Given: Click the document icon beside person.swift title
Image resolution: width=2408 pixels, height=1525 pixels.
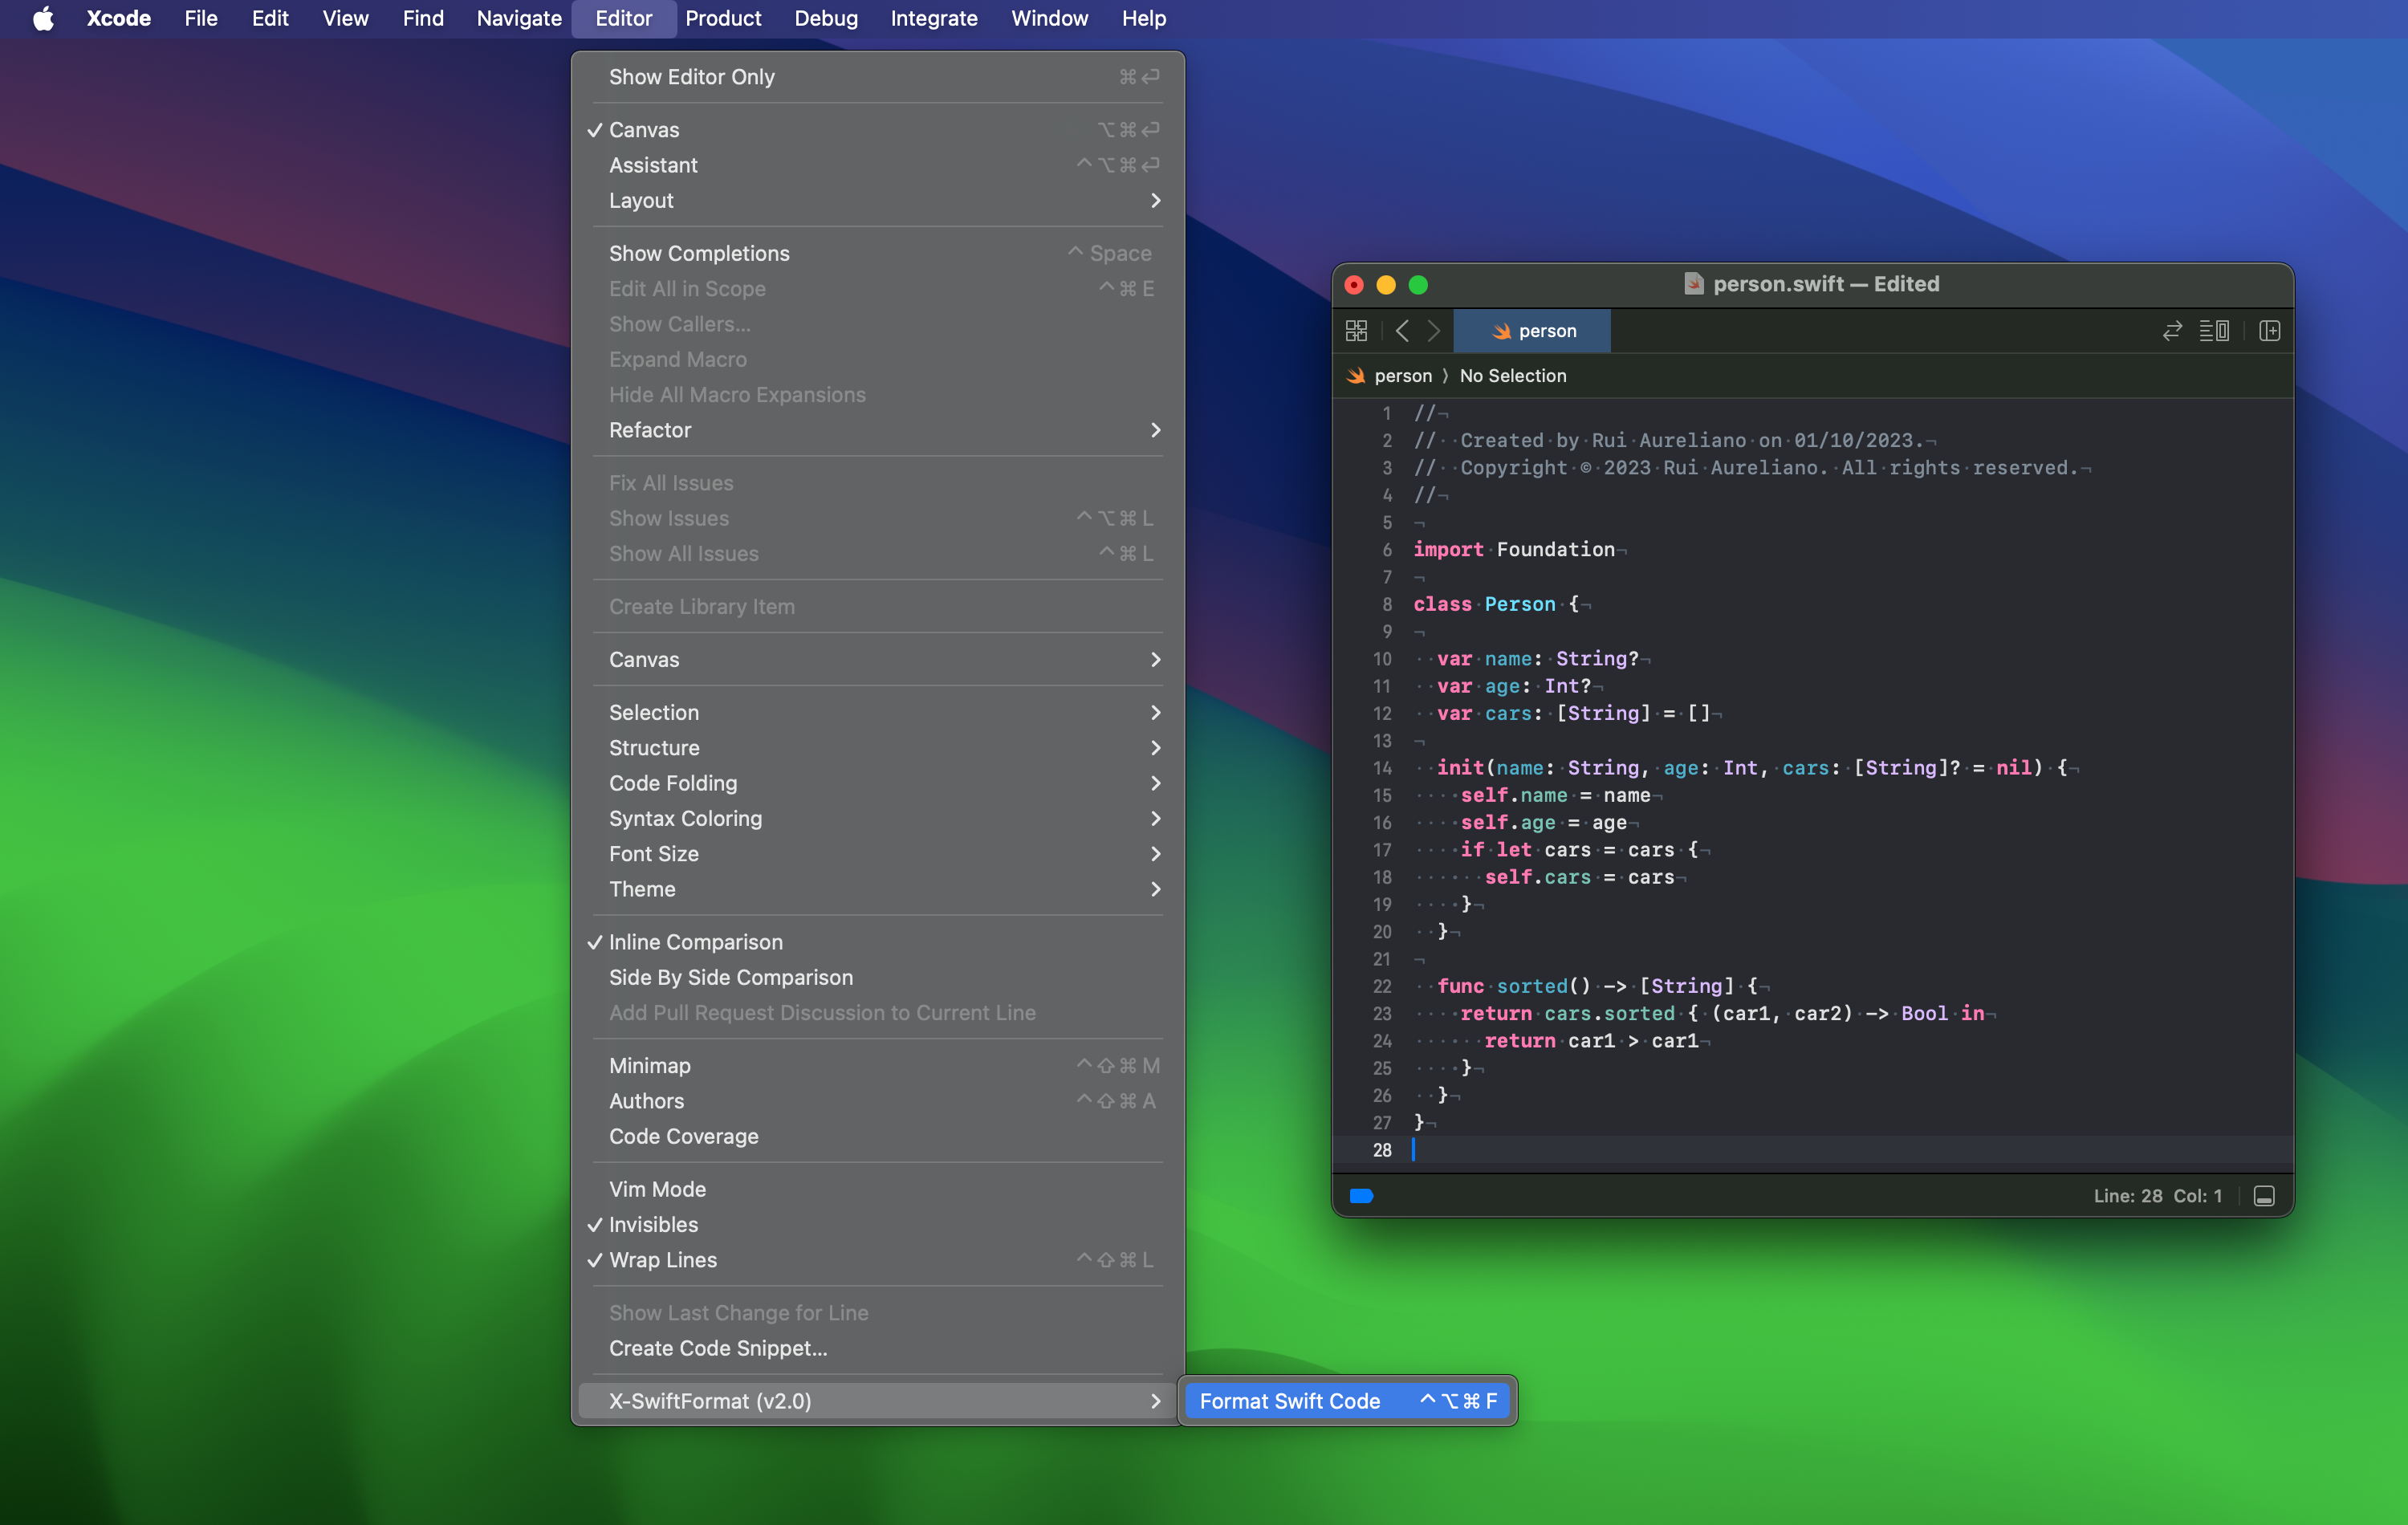Looking at the screenshot, I should (1693, 284).
